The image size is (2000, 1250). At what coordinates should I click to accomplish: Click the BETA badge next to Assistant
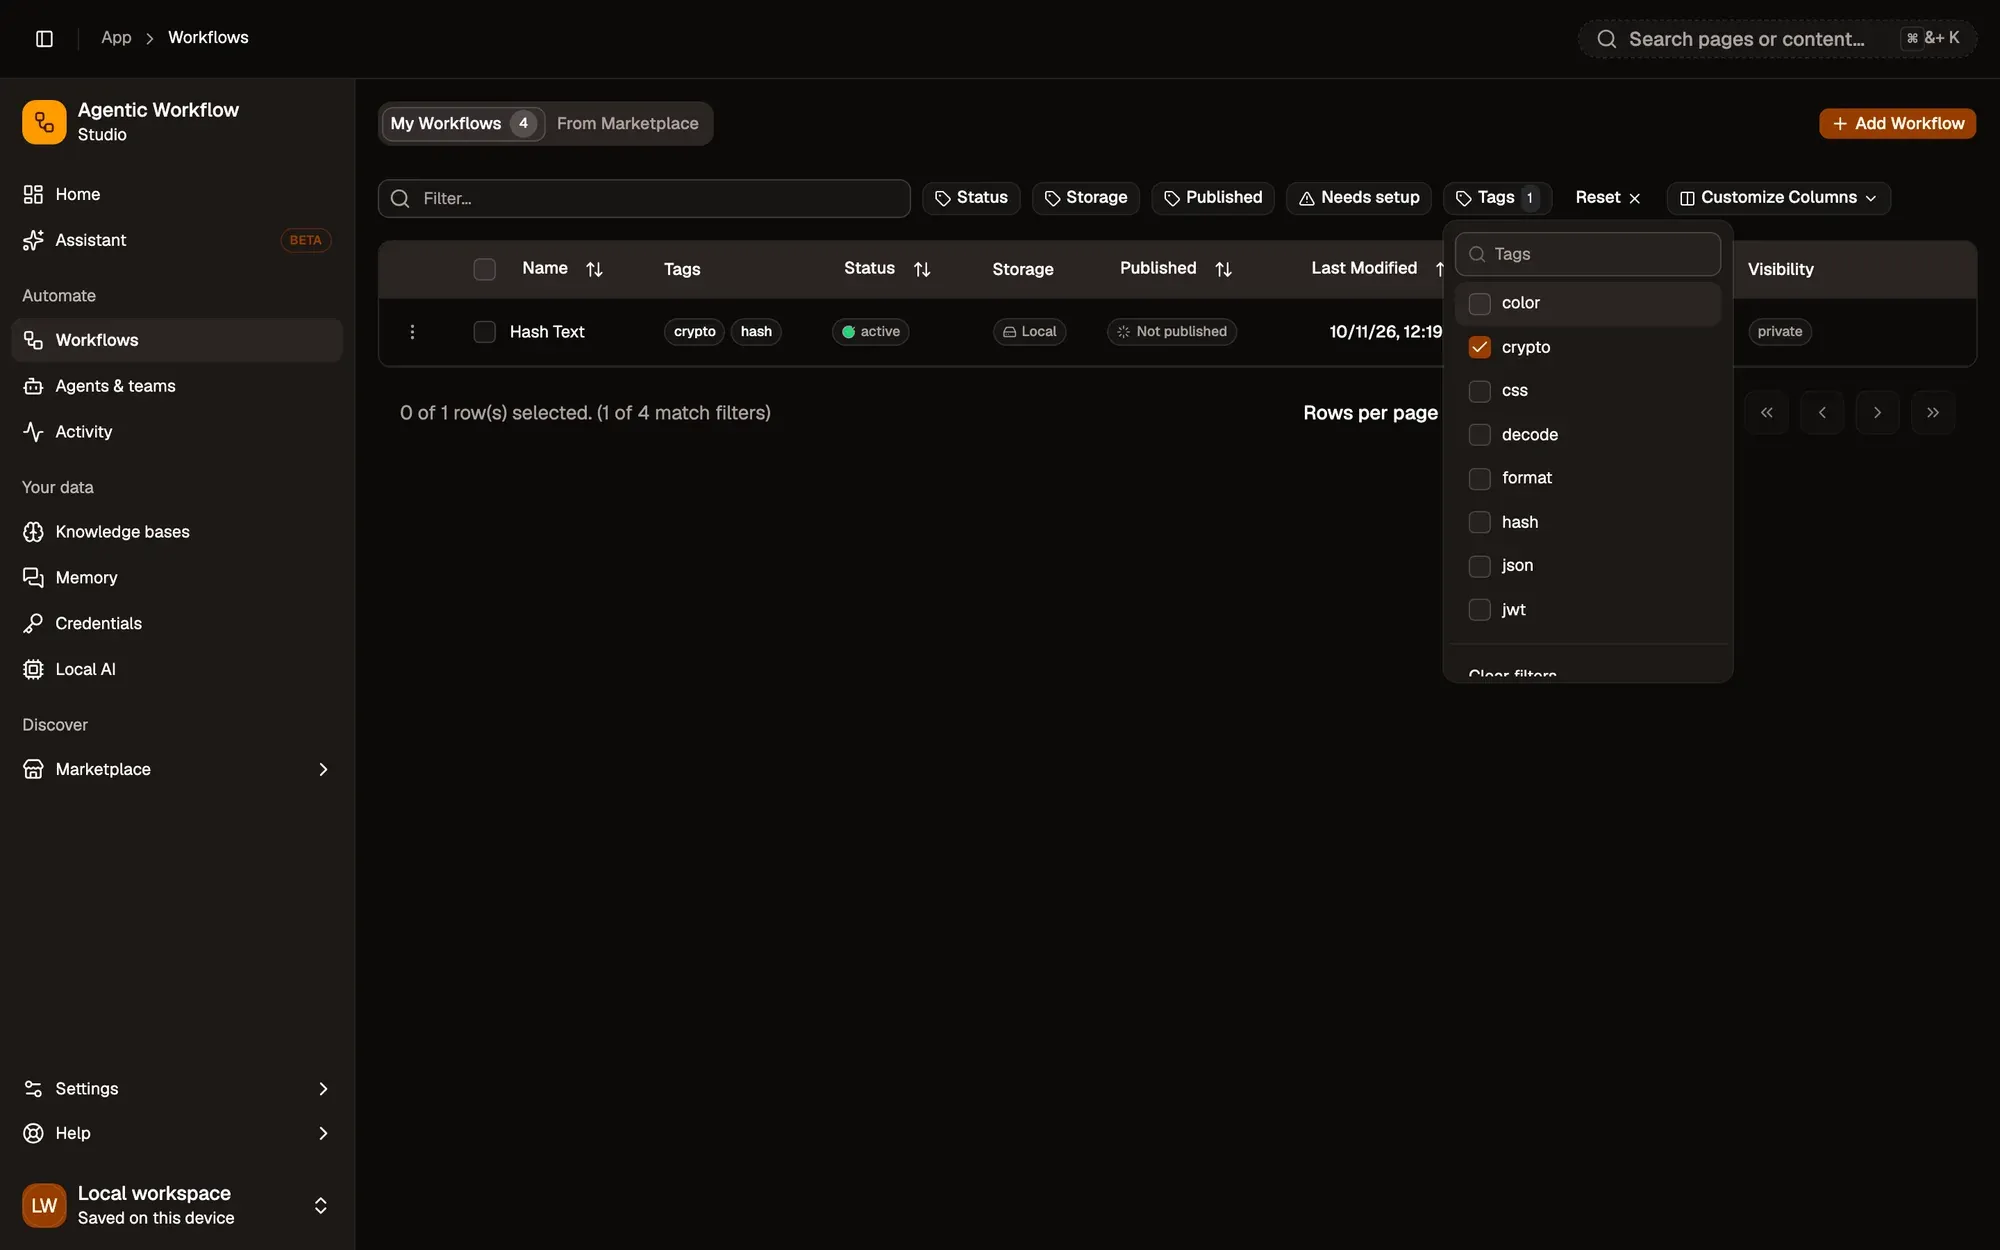[x=305, y=240]
